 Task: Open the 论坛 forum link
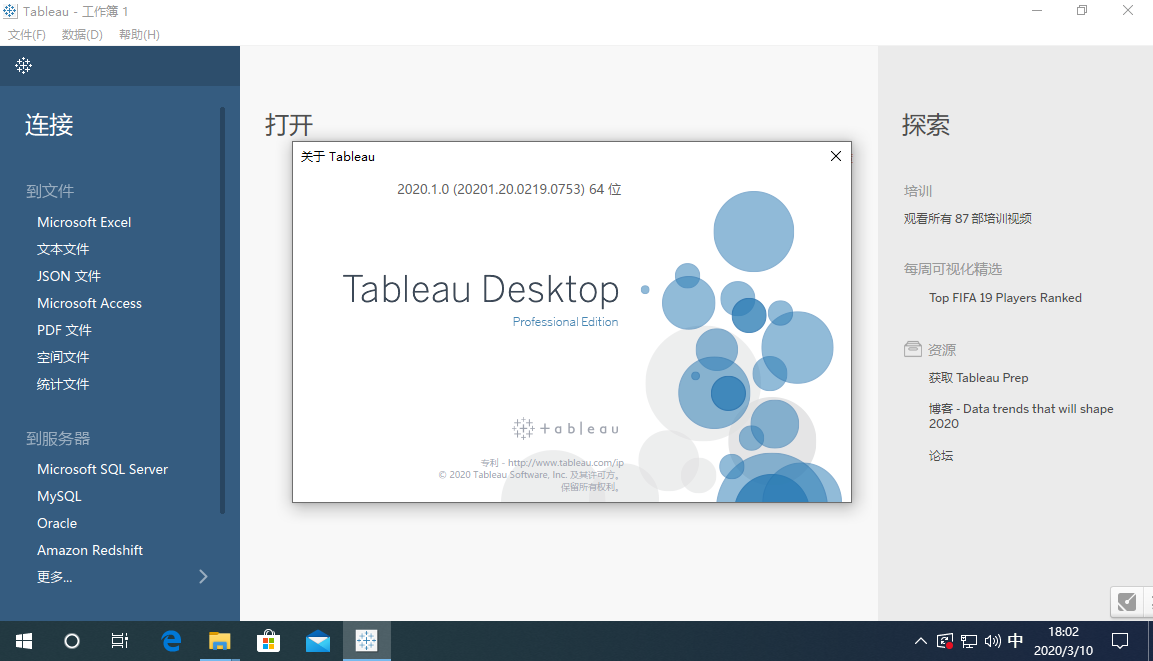click(940, 456)
